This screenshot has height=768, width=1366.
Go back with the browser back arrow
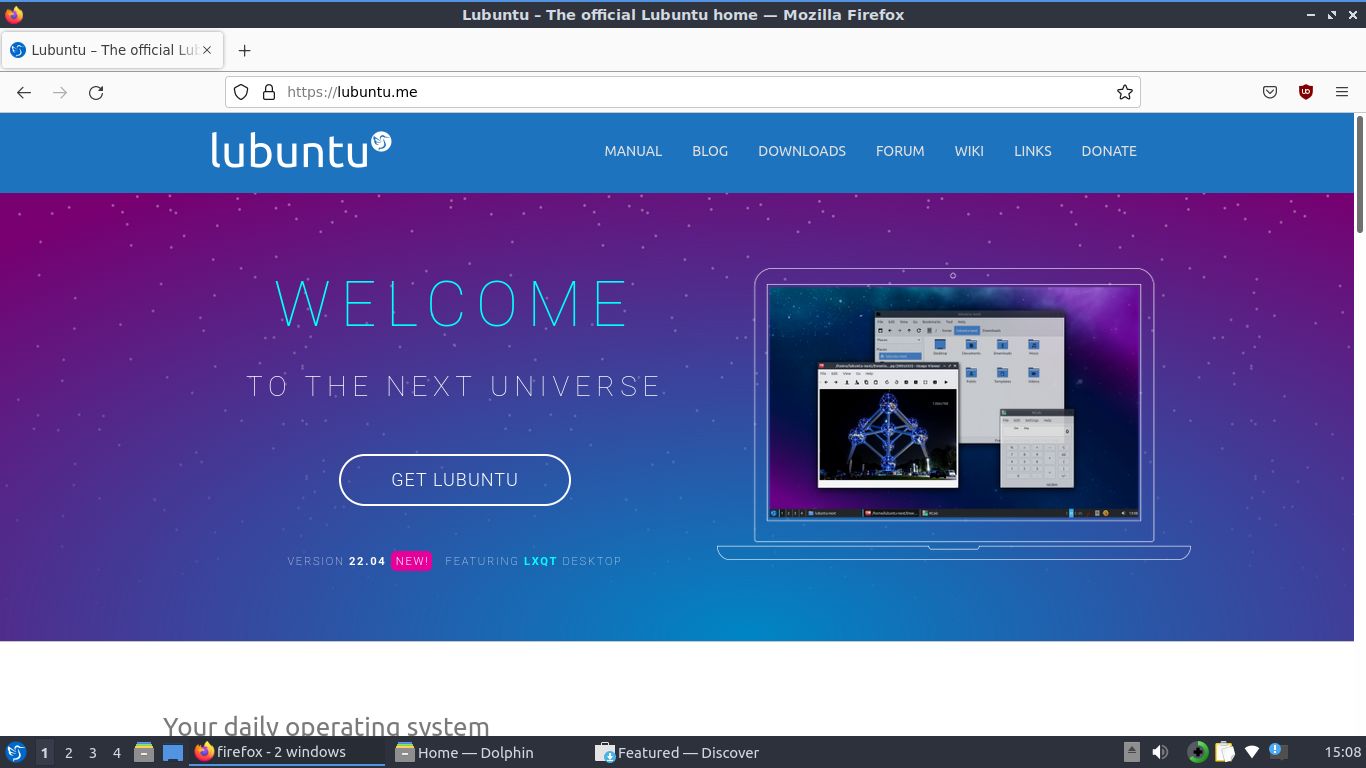(24, 92)
